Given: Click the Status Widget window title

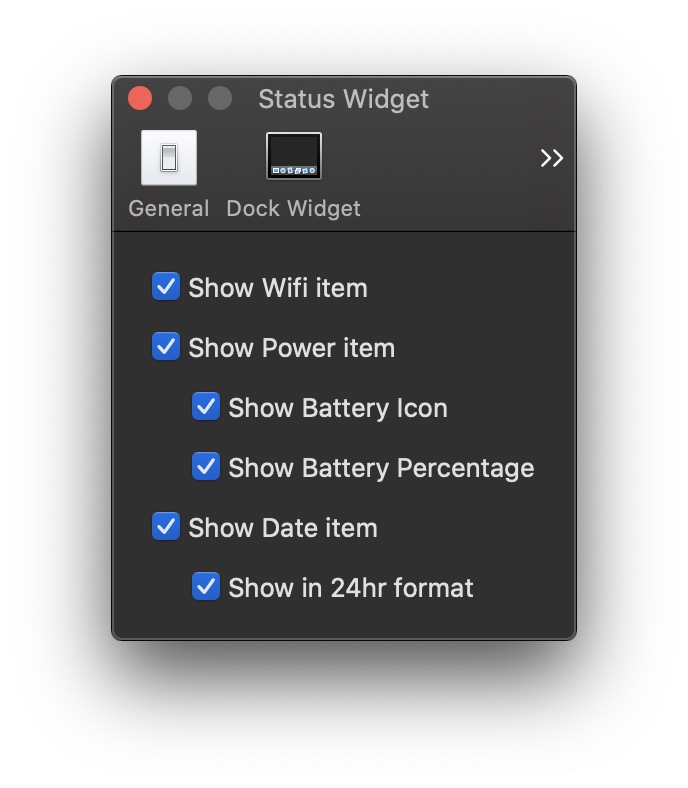Looking at the screenshot, I should [343, 99].
